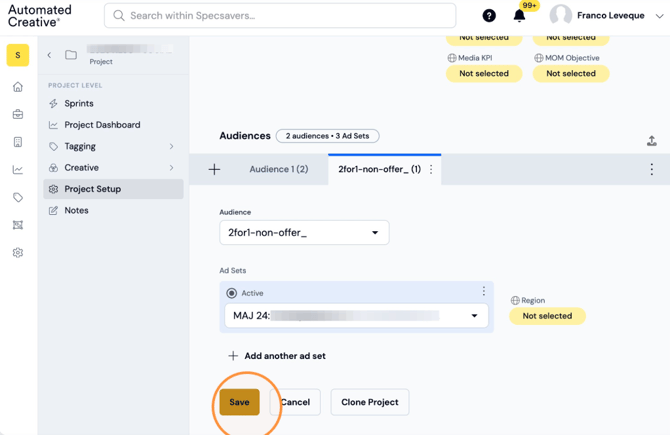Open the chart analytics icon in sidebar
The width and height of the screenshot is (670, 435).
[x=18, y=170]
